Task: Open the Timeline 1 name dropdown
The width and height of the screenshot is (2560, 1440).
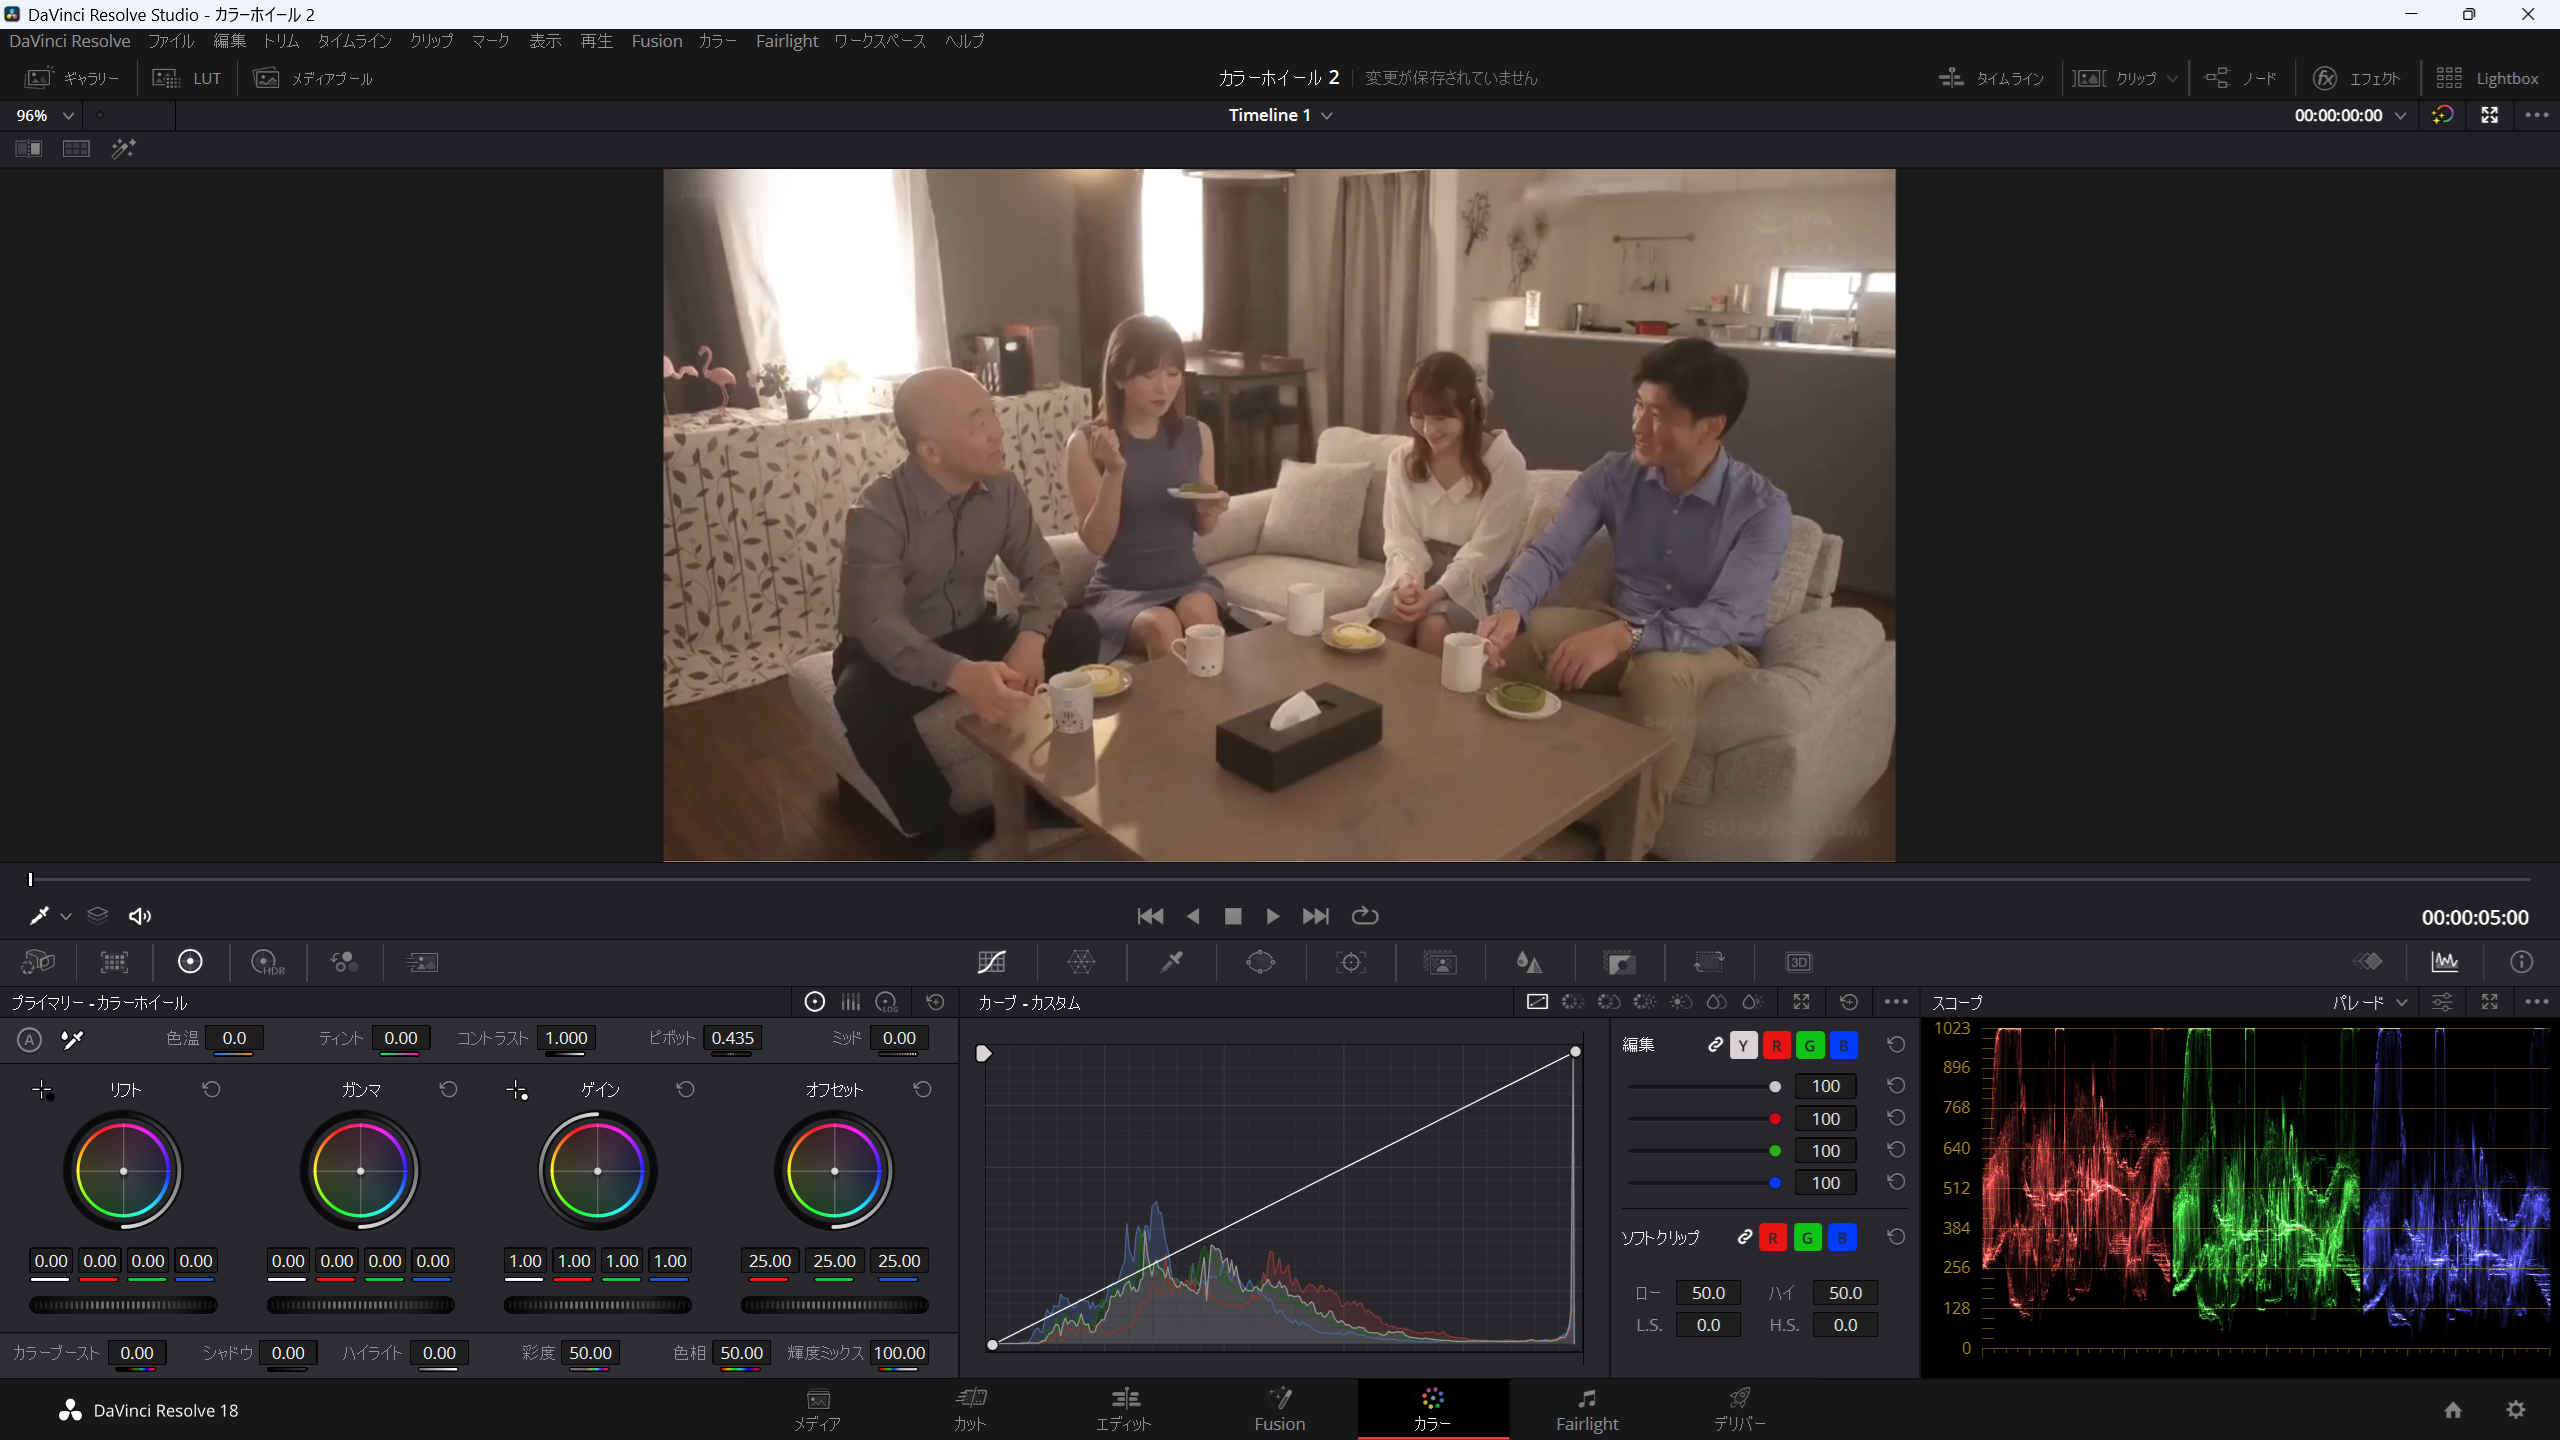Action: coord(1280,116)
